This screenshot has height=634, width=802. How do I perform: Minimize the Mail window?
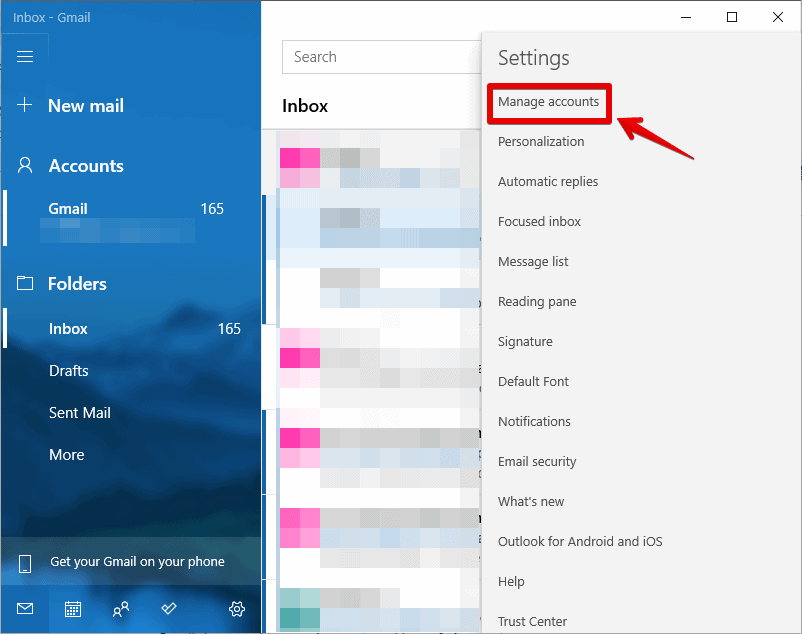pos(686,17)
